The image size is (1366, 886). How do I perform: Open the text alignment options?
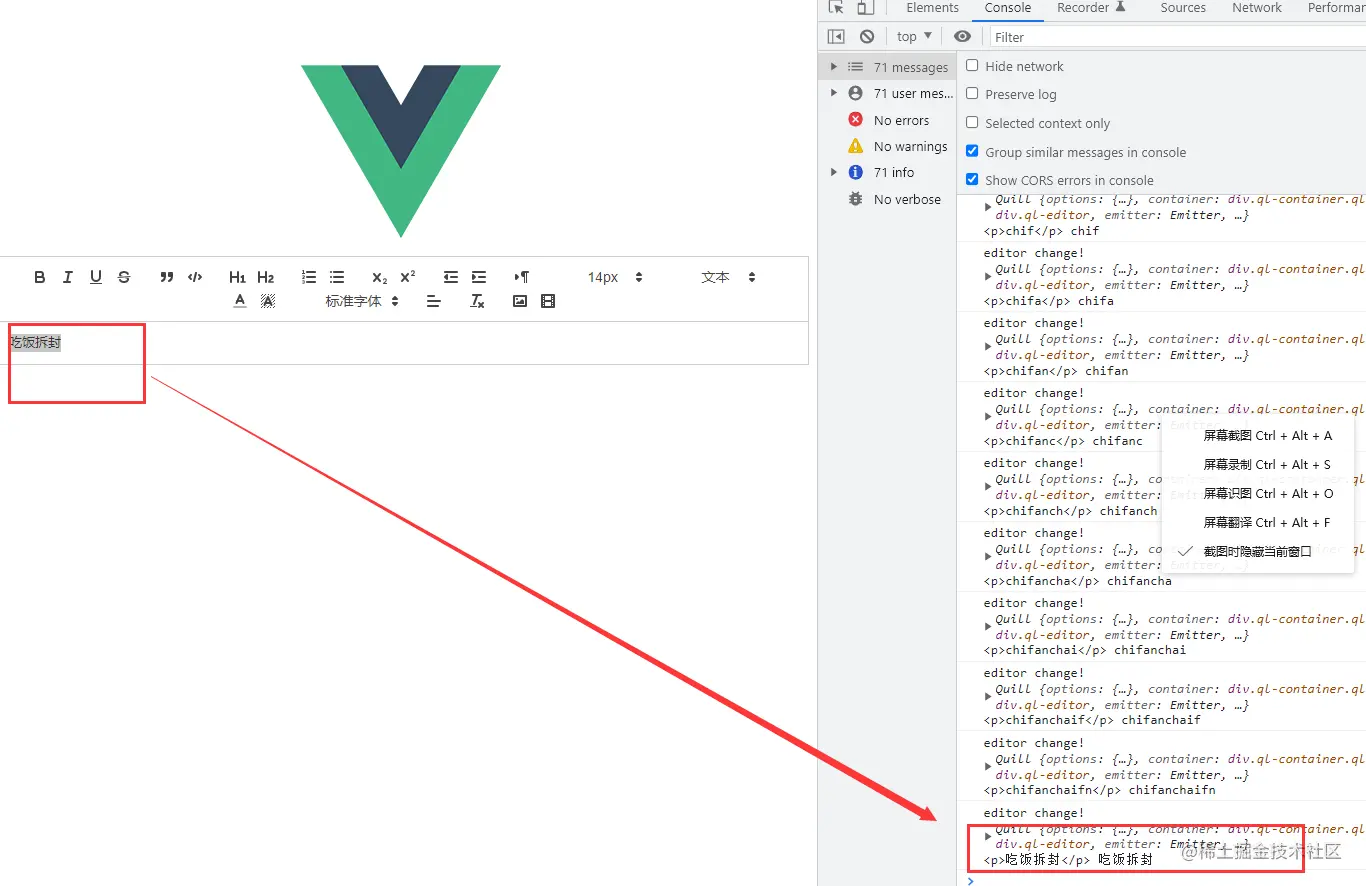433,301
